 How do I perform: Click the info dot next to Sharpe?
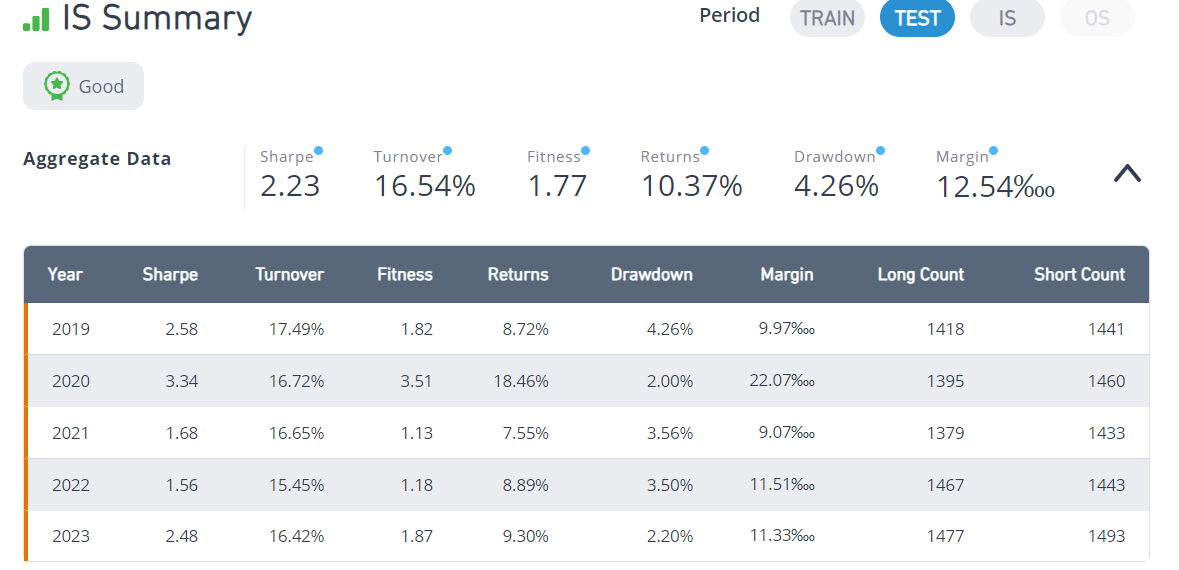[x=318, y=150]
